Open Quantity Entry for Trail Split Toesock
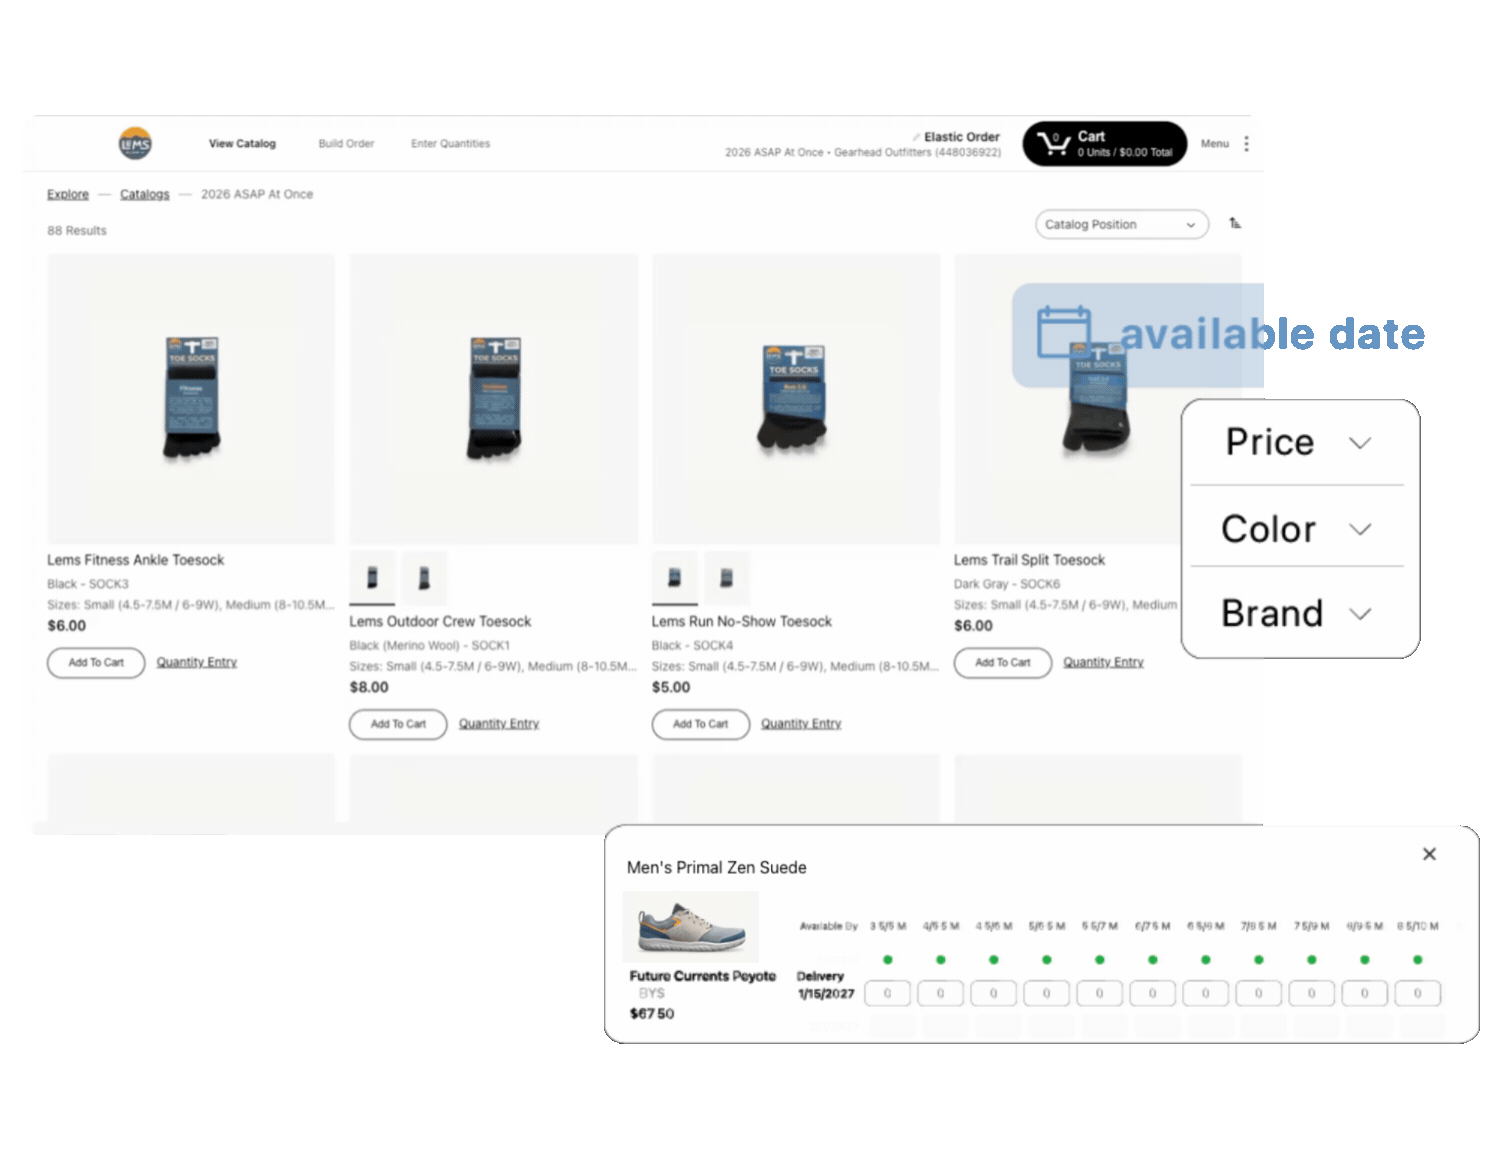 1103,663
